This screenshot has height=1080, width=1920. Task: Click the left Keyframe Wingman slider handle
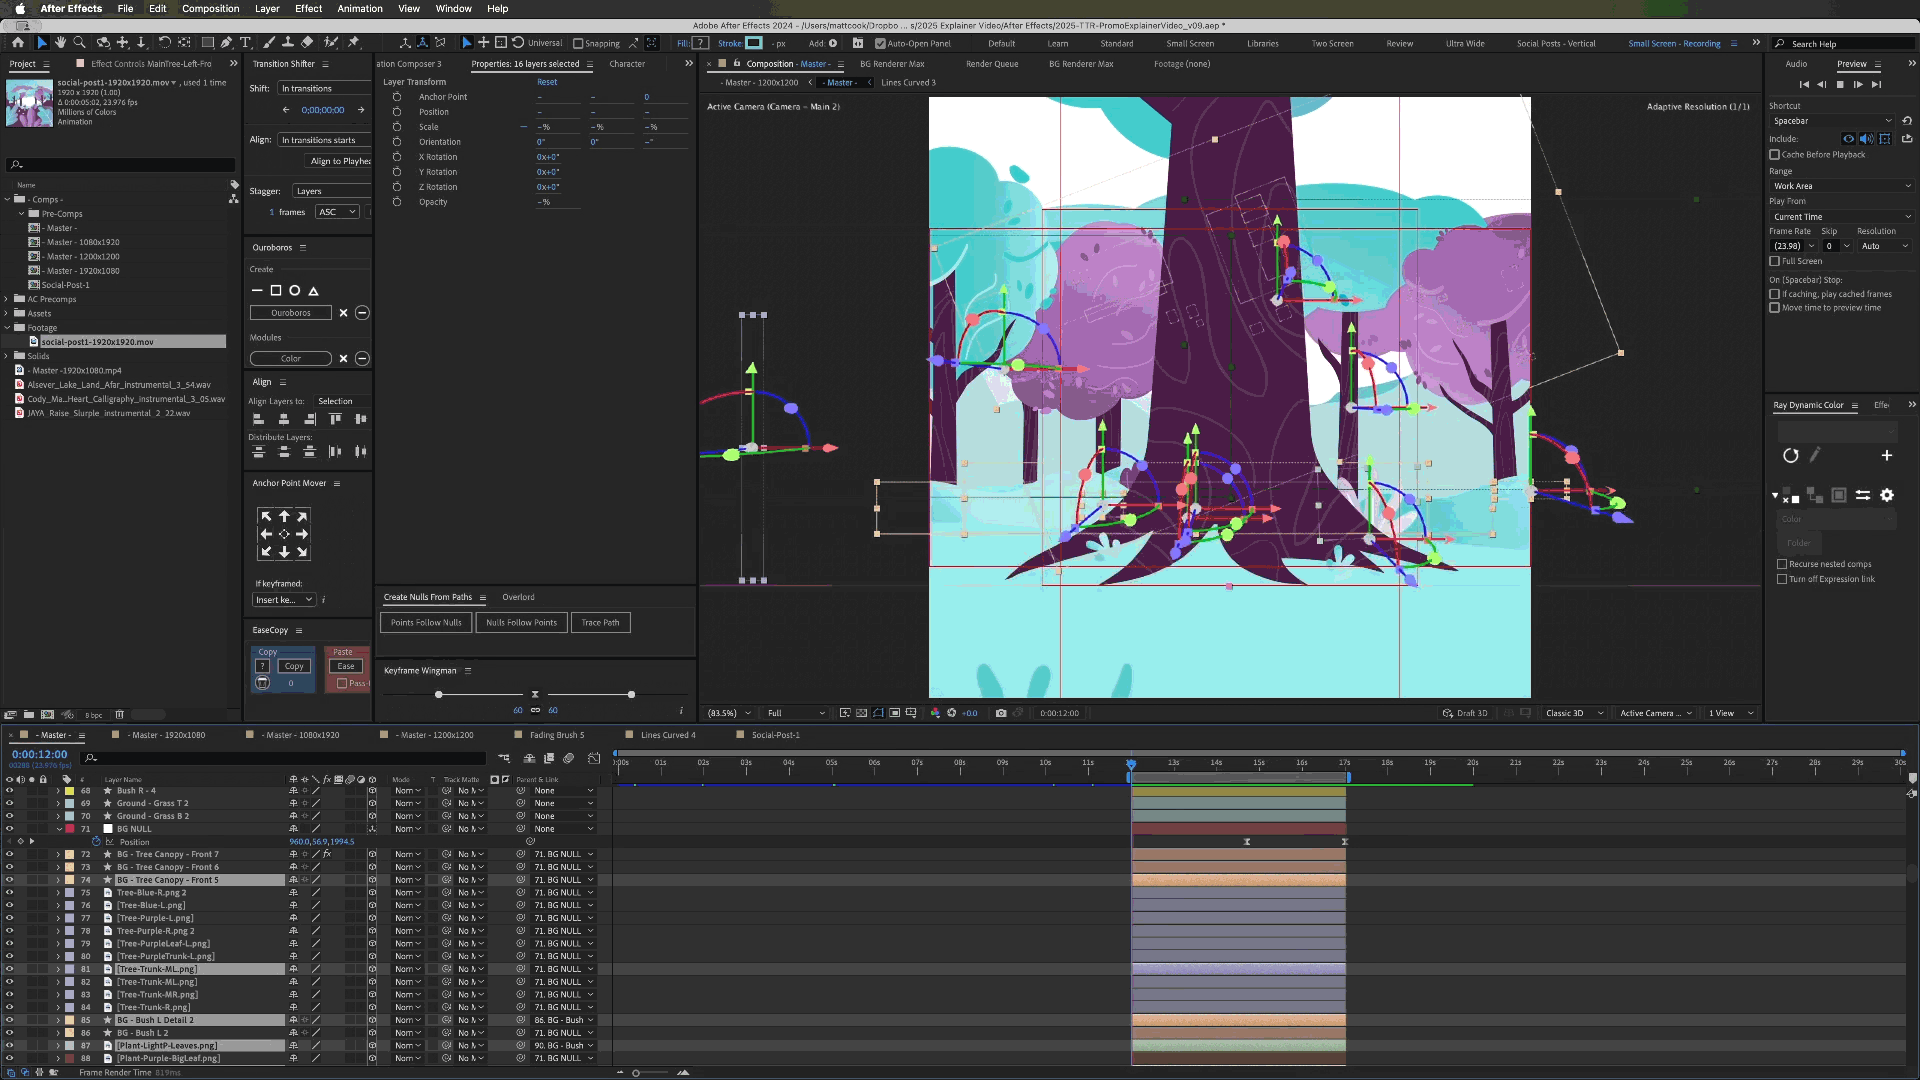coord(438,694)
